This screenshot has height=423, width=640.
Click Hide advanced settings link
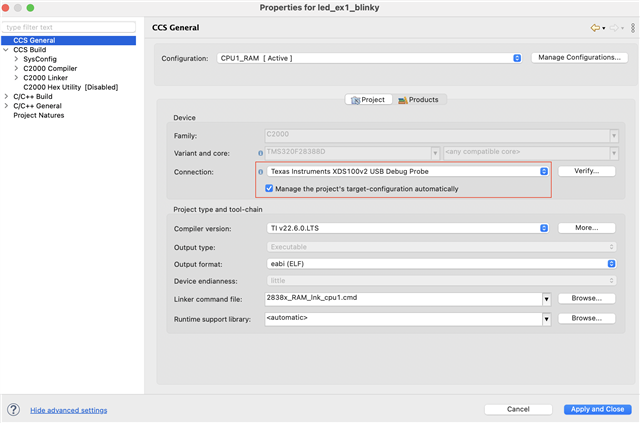pyautogui.click(x=68, y=410)
